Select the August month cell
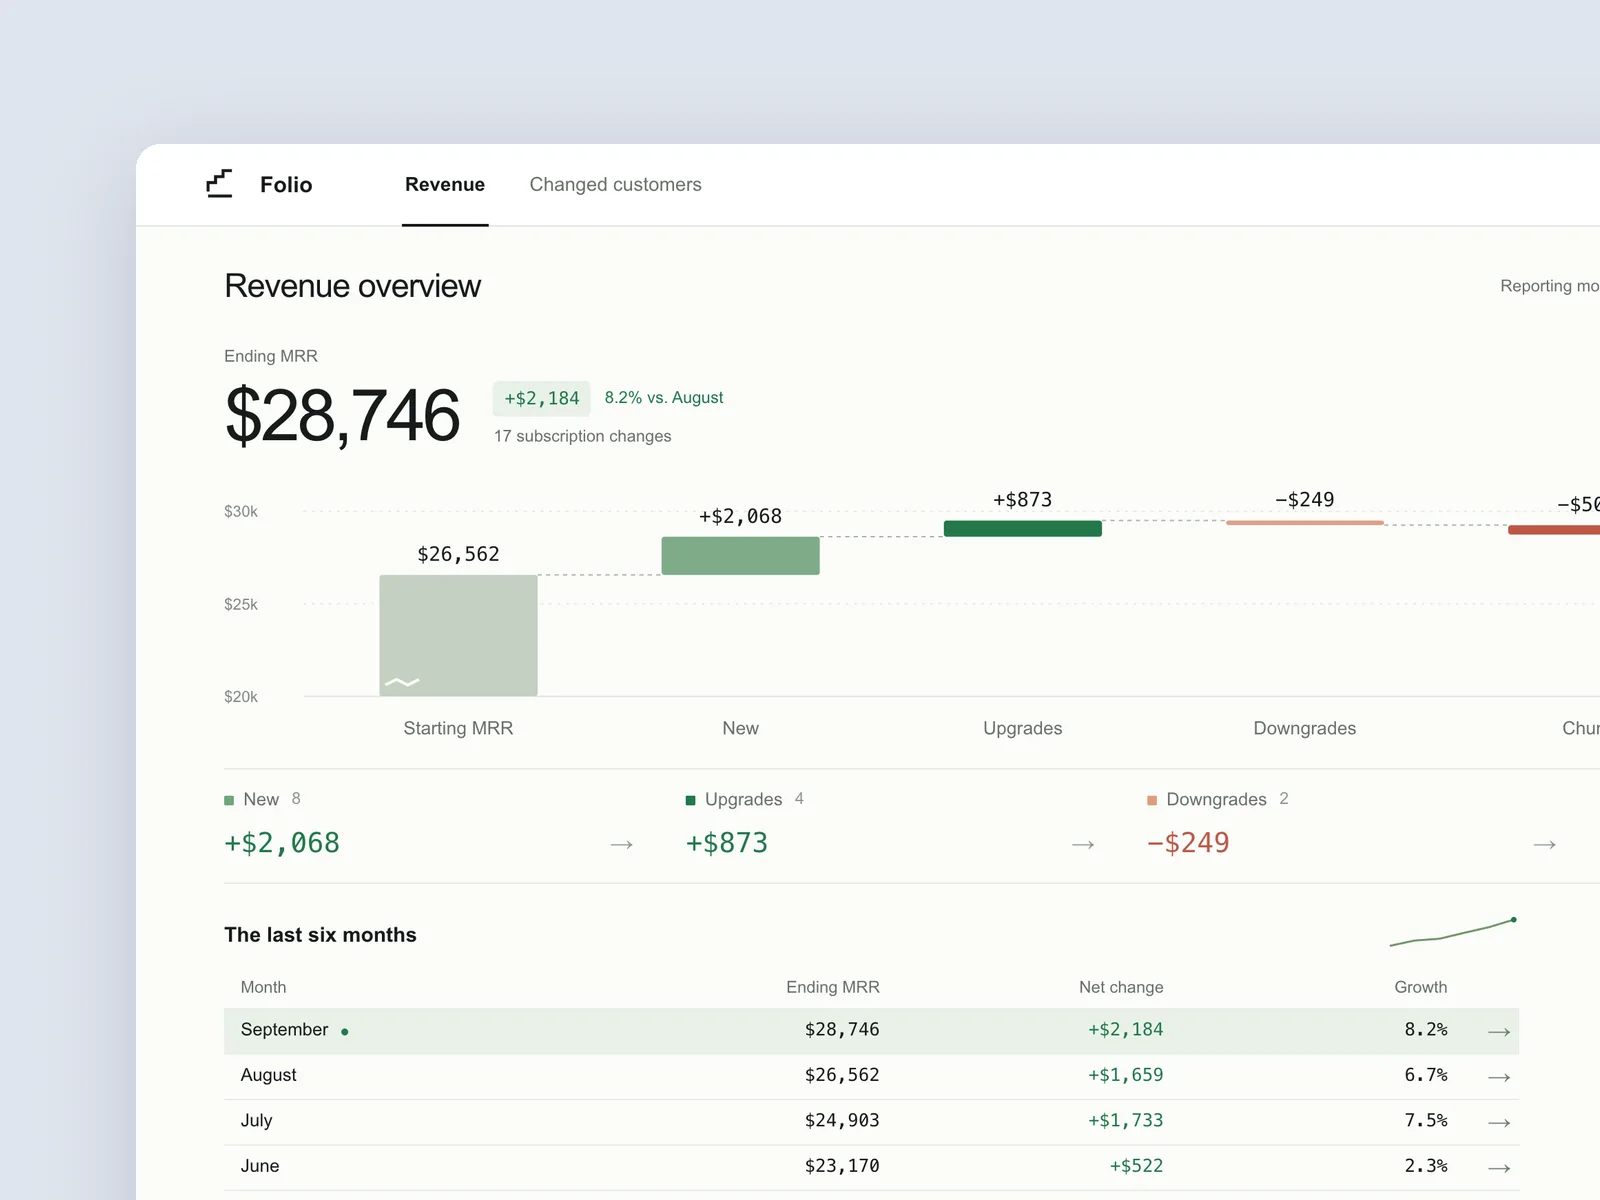The height and width of the screenshot is (1200, 1600). coord(269,1075)
